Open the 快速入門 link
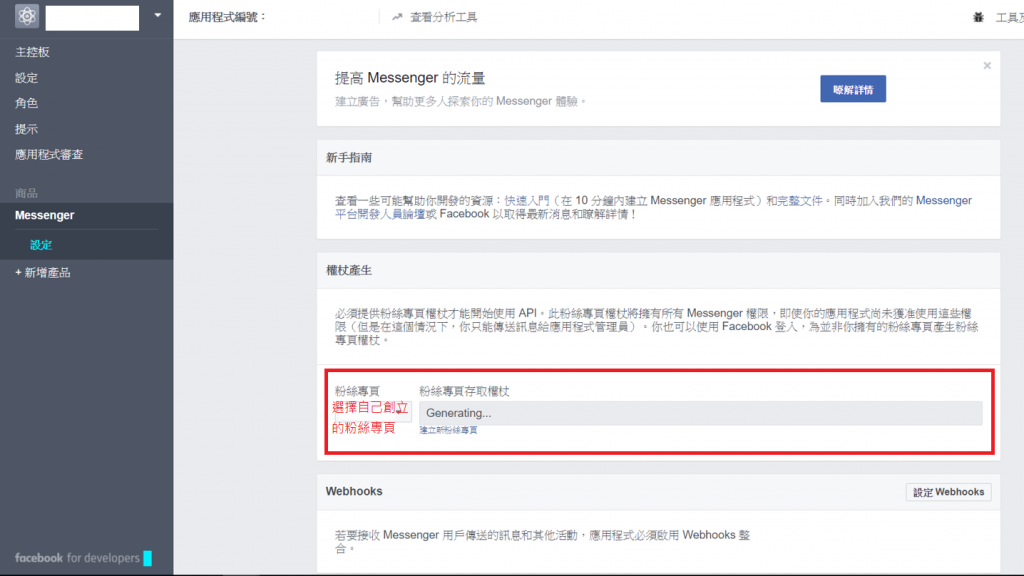Image resolution: width=1024 pixels, height=576 pixels. point(526,200)
